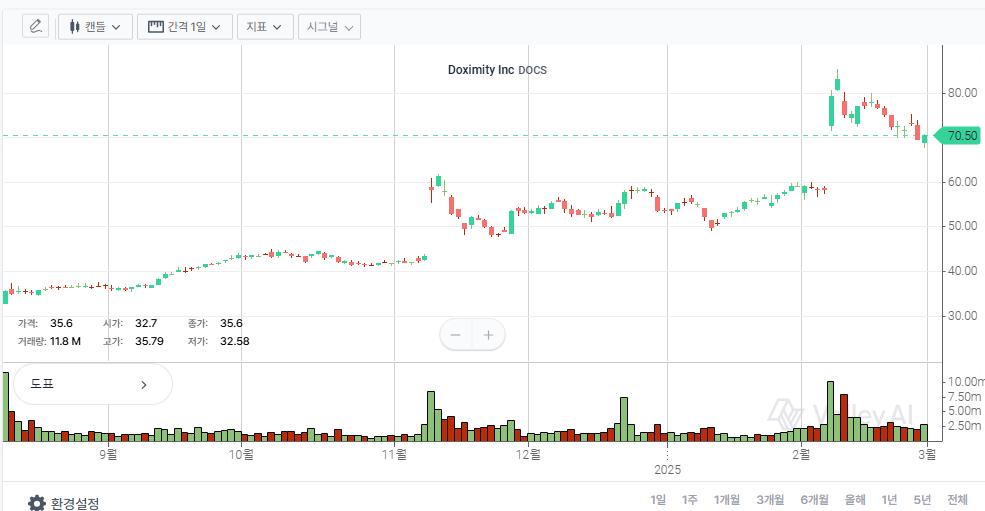Select the 올해 time range
Viewport: 985px width, 511px height.
click(855, 500)
